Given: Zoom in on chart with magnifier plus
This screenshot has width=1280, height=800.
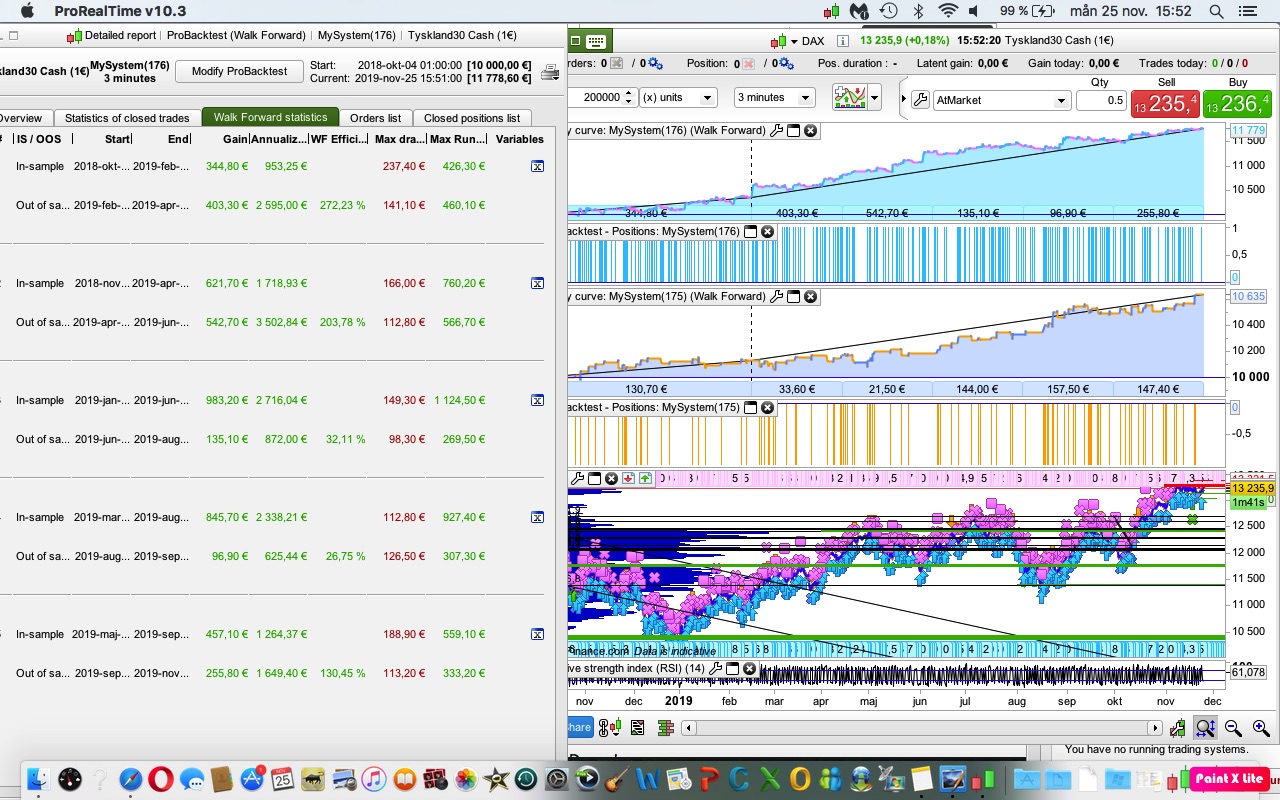Looking at the screenshot, I should [x=1260, y=729].
